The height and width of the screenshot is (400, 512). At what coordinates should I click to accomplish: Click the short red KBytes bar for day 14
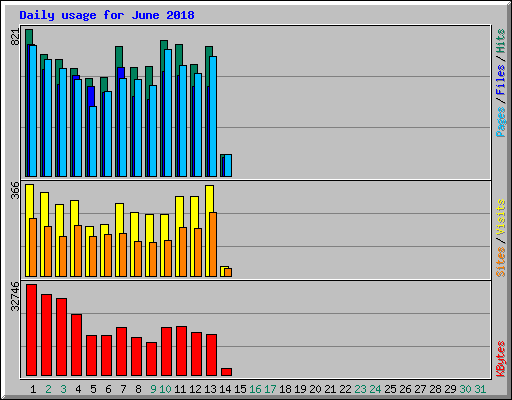[x=227, y=372]
